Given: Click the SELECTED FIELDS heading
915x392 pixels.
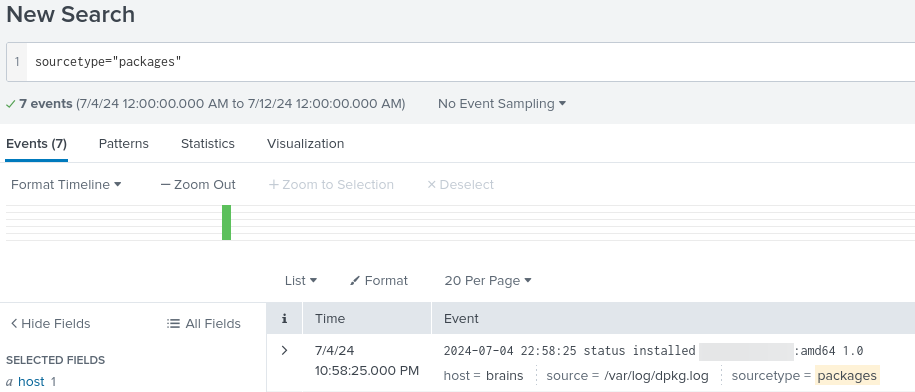Looking at the screenshot, I should [x=55, y=360].
